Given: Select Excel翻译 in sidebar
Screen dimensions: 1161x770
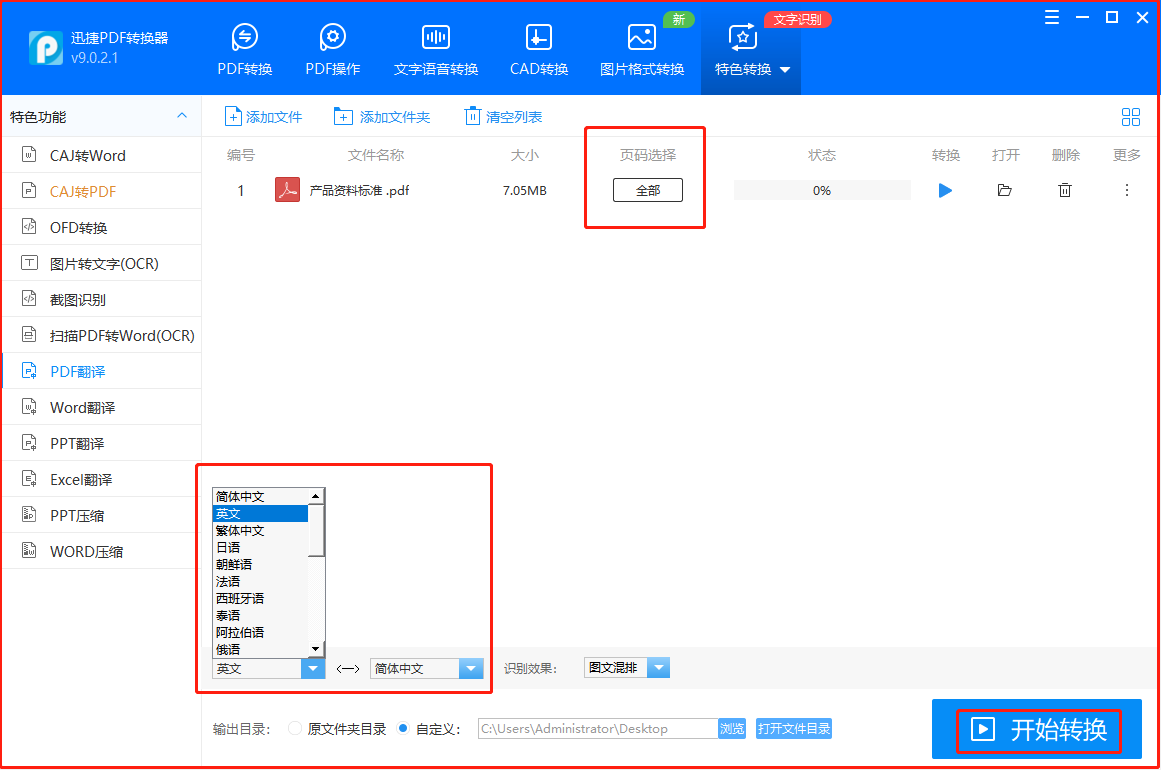Looking at the screenshot, I should (x=102, y=479).
